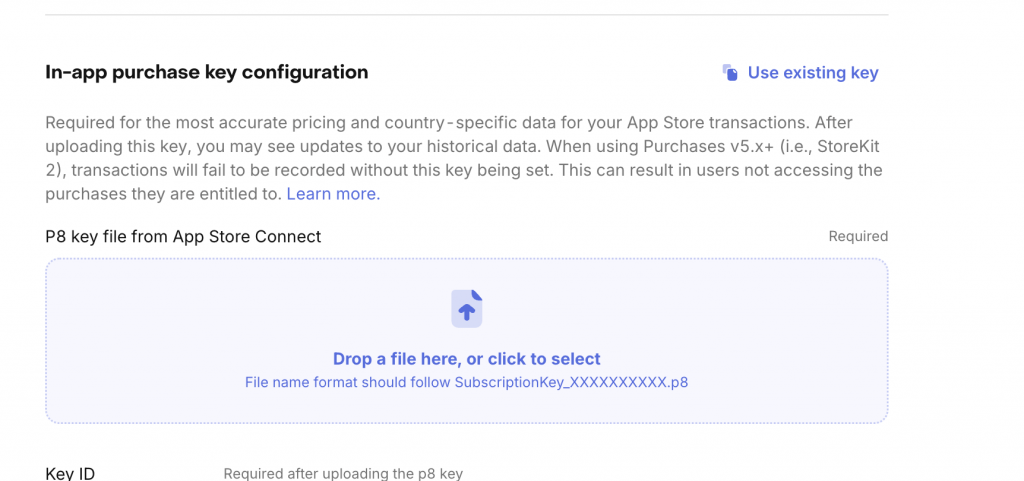The image size is (1024, 481).
Task: Click the copy icon beside Use existing key
Action: click(x=731, y=73)
